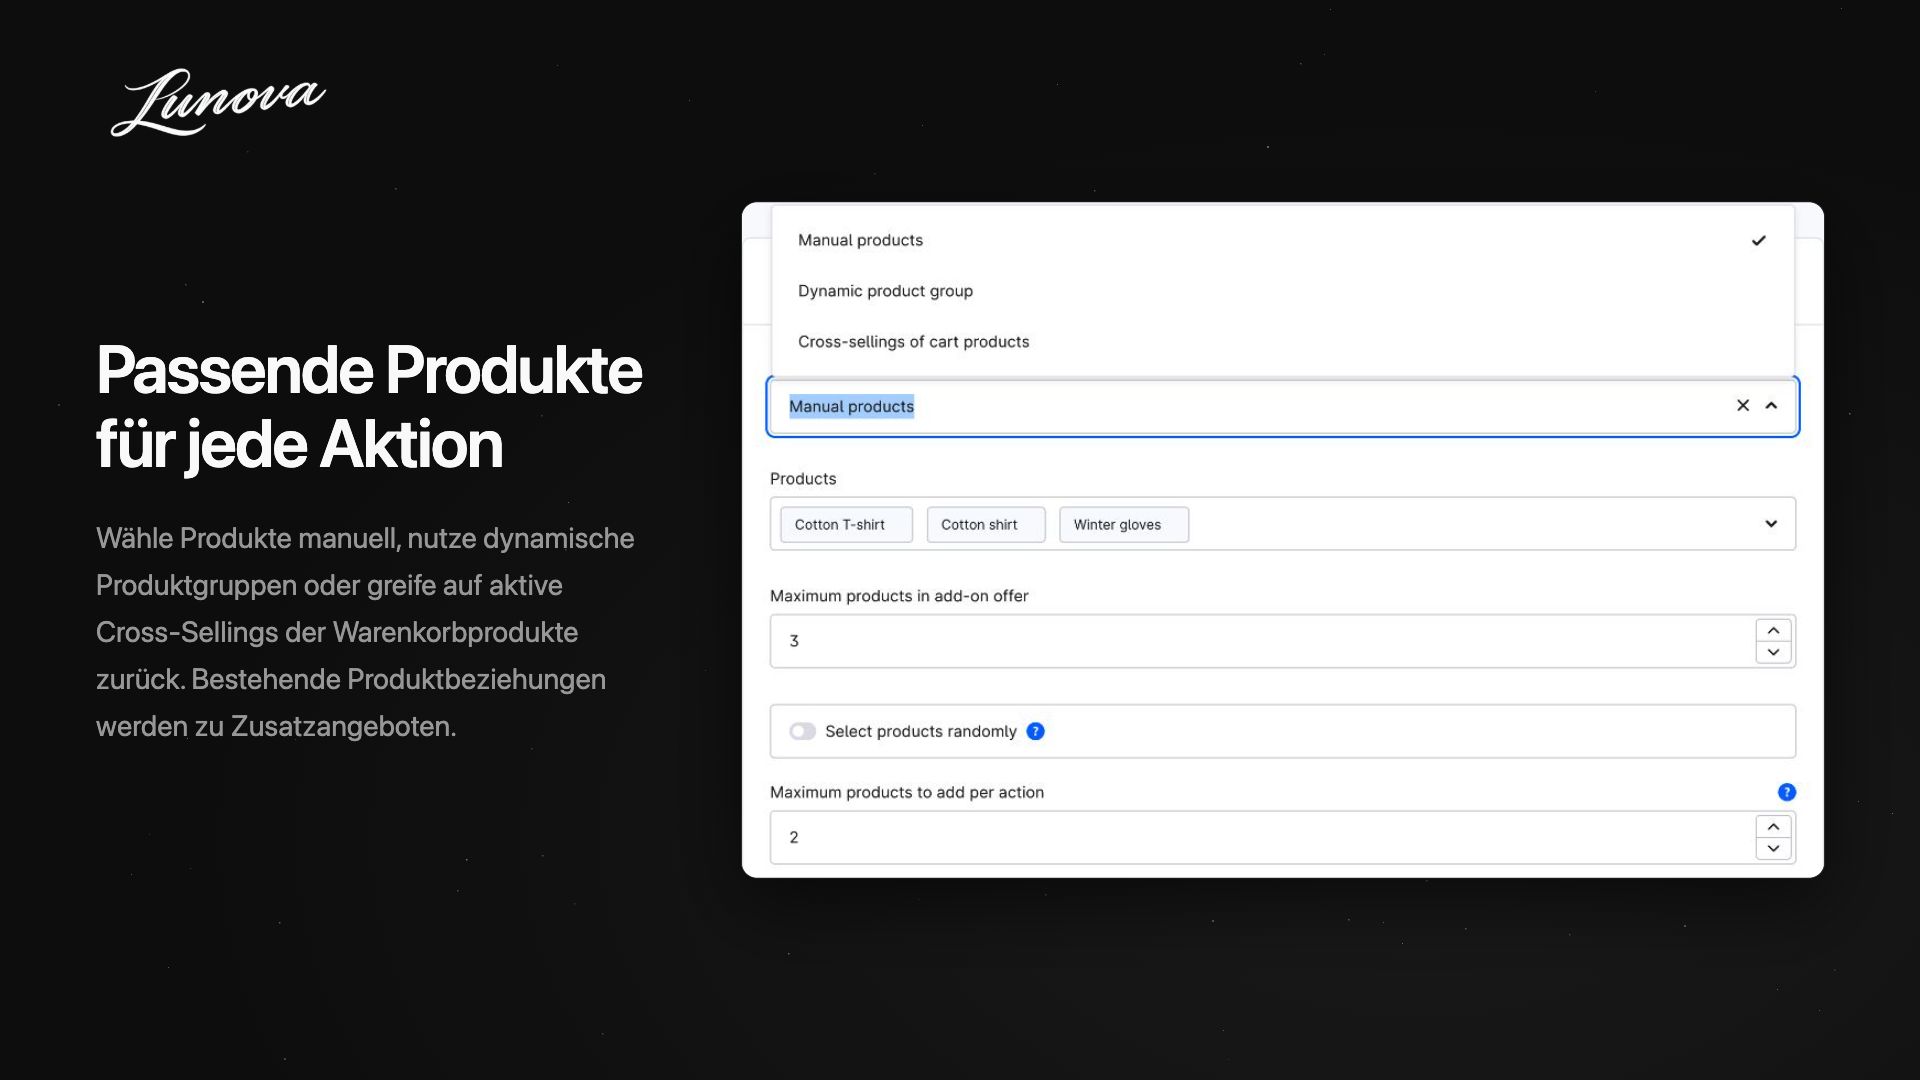
Task: Open help icon for maximum products per action
Action: pos(1787,792)
